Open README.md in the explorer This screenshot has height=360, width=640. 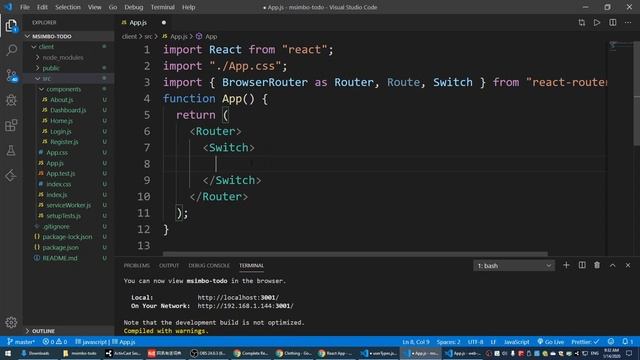point(60,258)
